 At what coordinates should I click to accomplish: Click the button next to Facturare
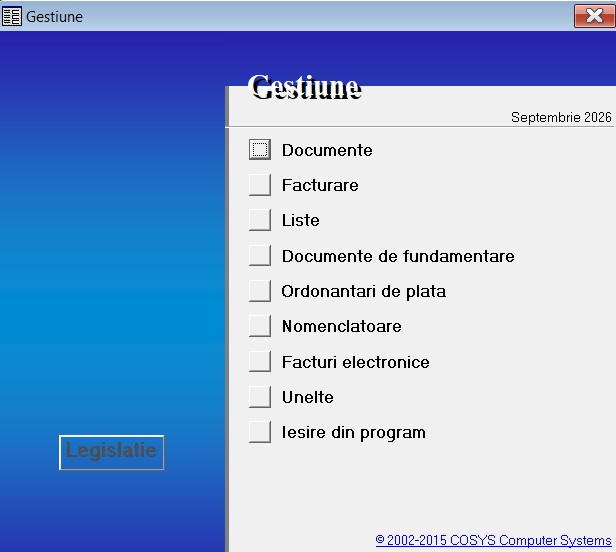click(260, 185)
